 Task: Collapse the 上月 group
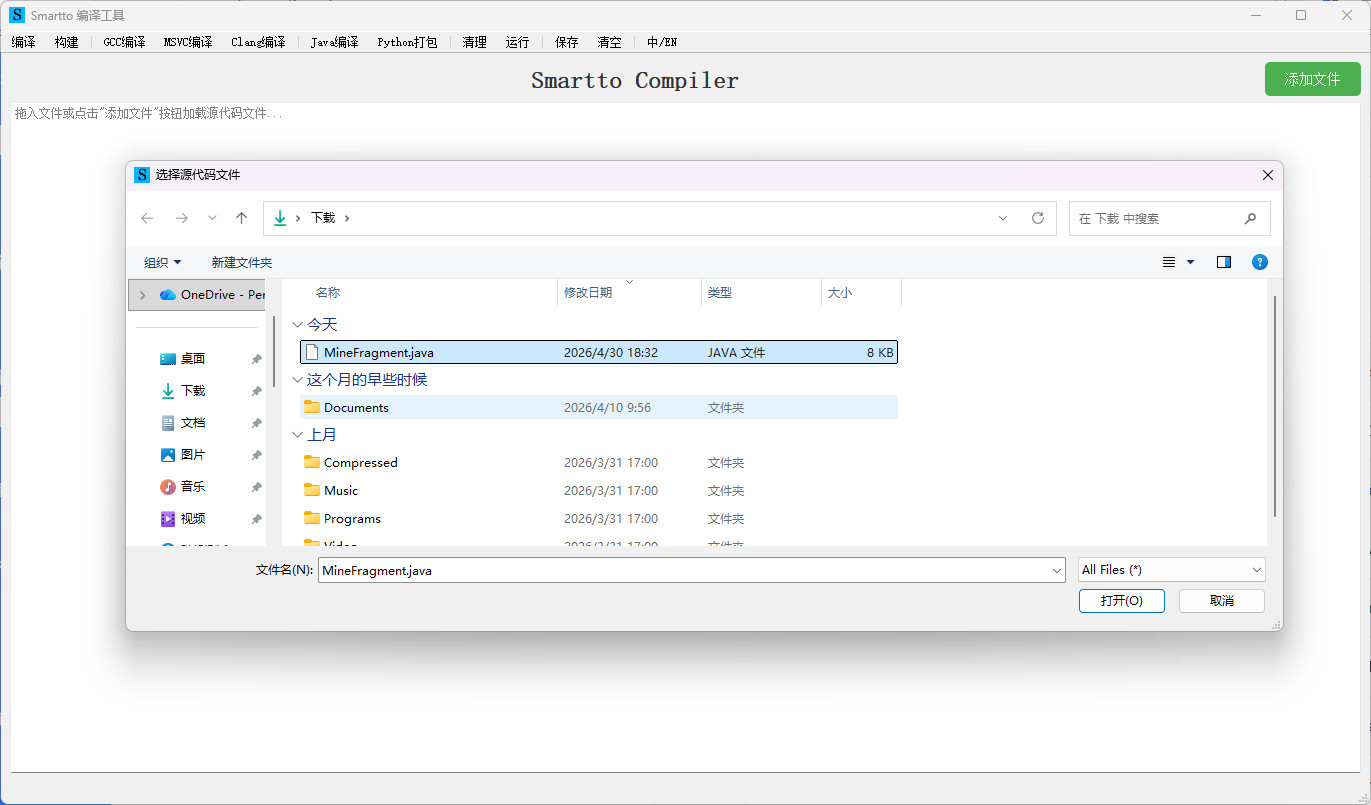coord(297,435)
